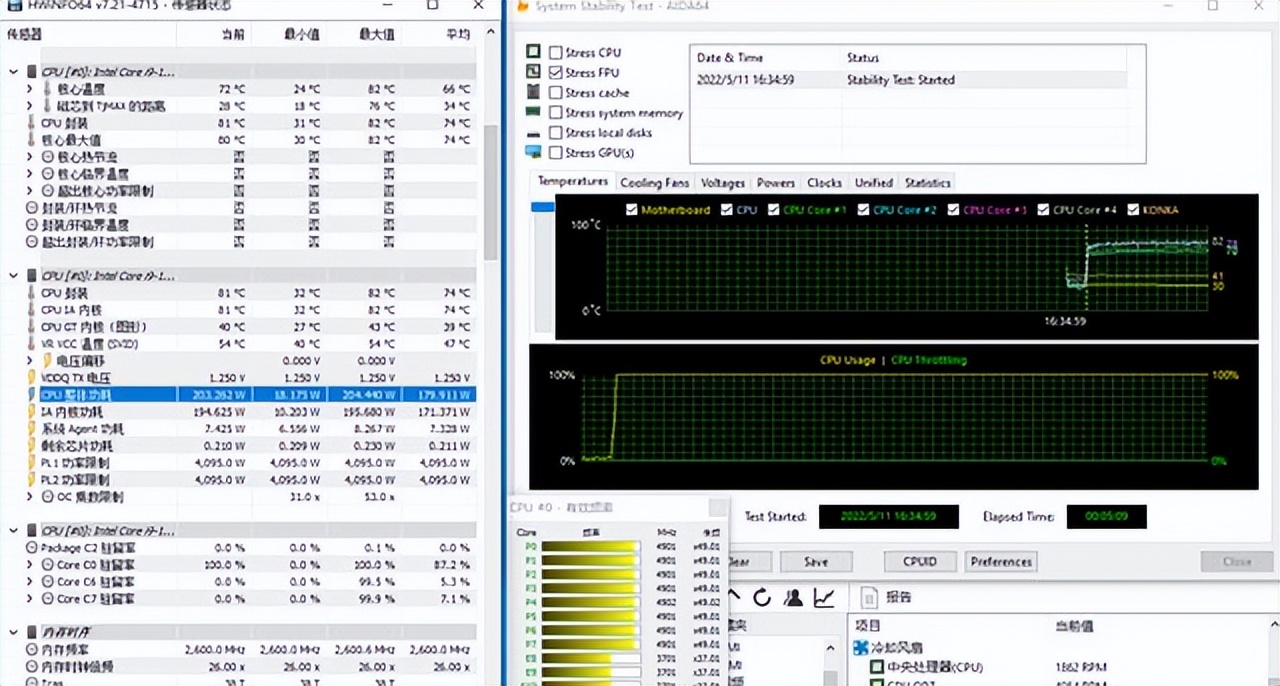Enable the Stress local disks checkbox
Screen dimensions: 1280x686
tap(555, 133)
